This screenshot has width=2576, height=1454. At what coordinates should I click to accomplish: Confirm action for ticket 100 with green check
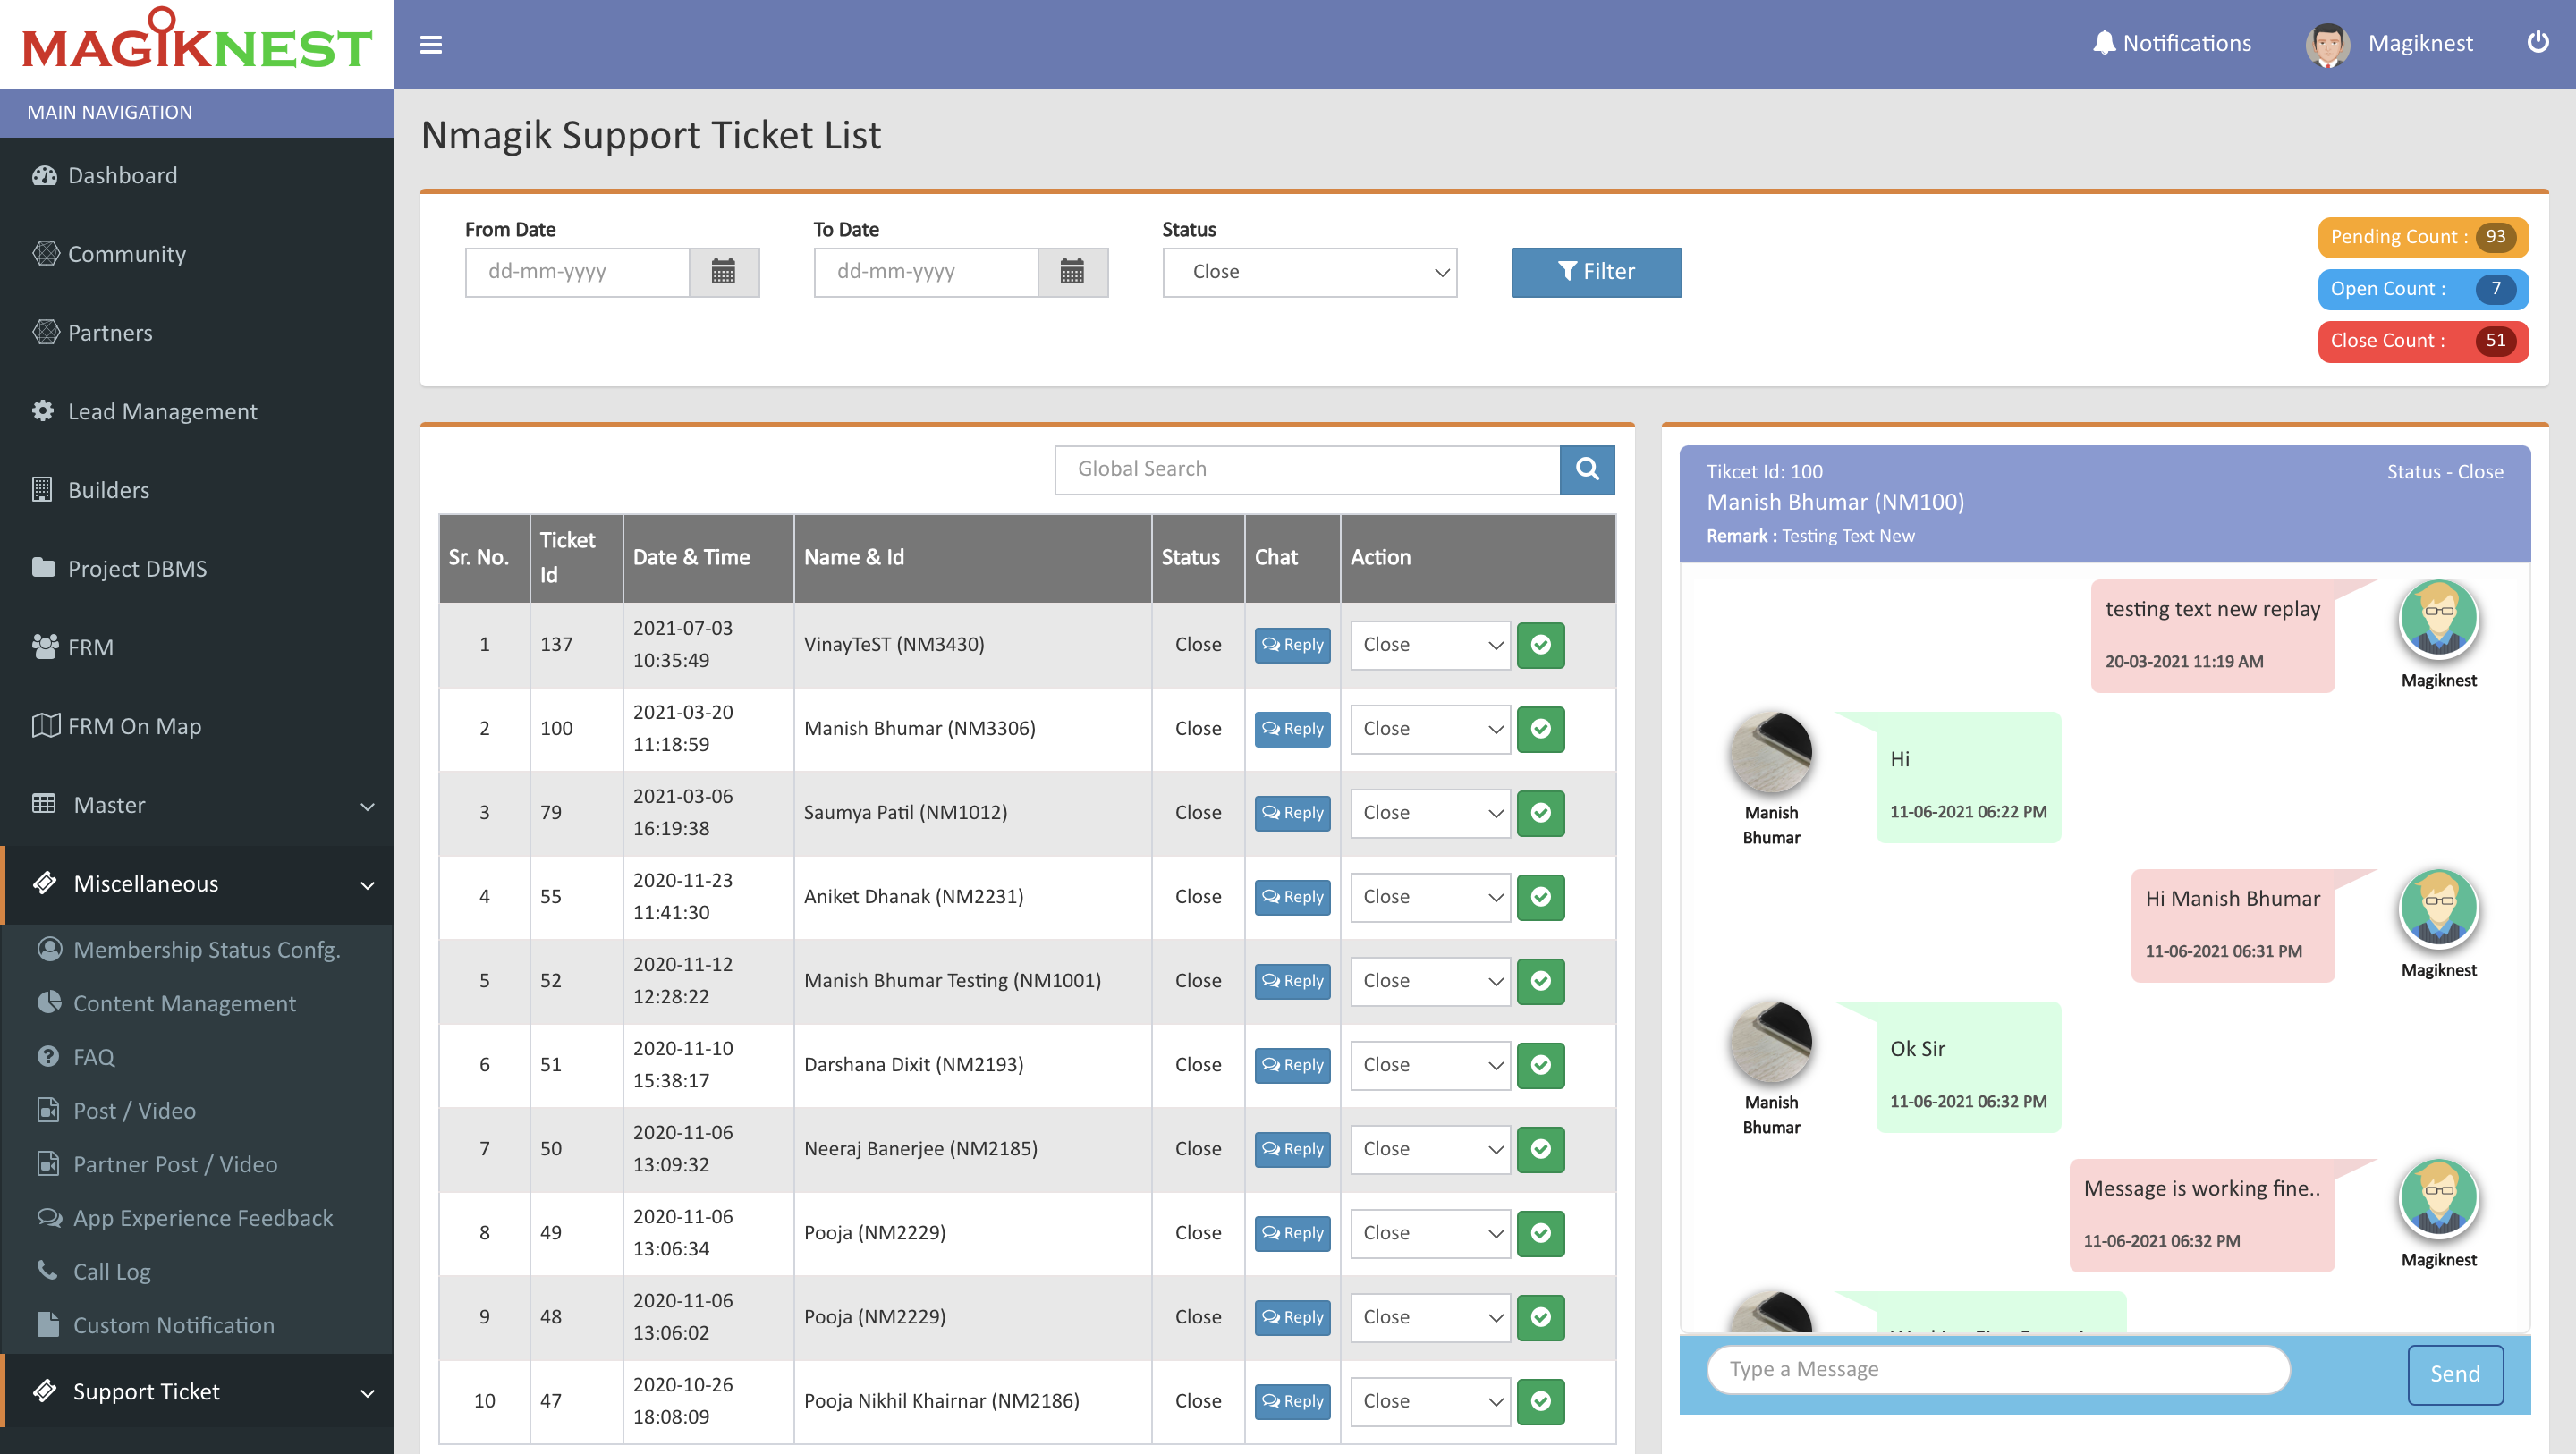tap(1540, 729)
